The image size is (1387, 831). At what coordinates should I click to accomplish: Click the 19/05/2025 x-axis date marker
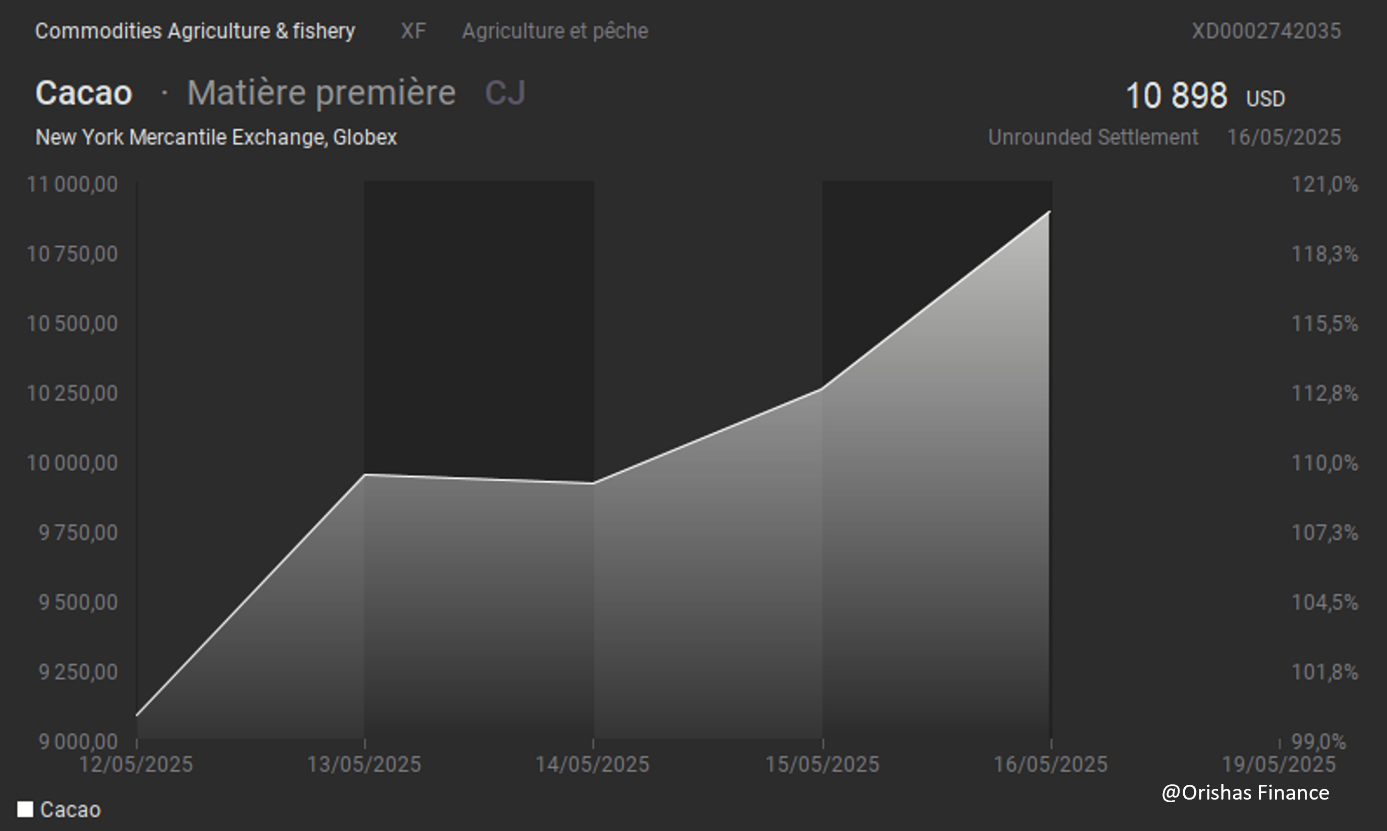coord(1279,764)
